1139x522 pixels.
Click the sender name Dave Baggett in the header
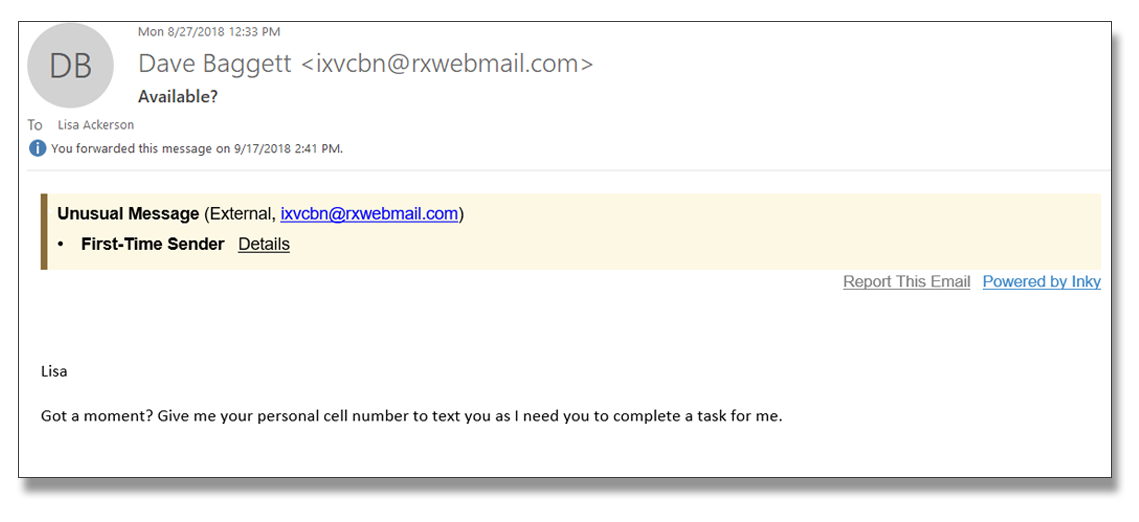215,64
